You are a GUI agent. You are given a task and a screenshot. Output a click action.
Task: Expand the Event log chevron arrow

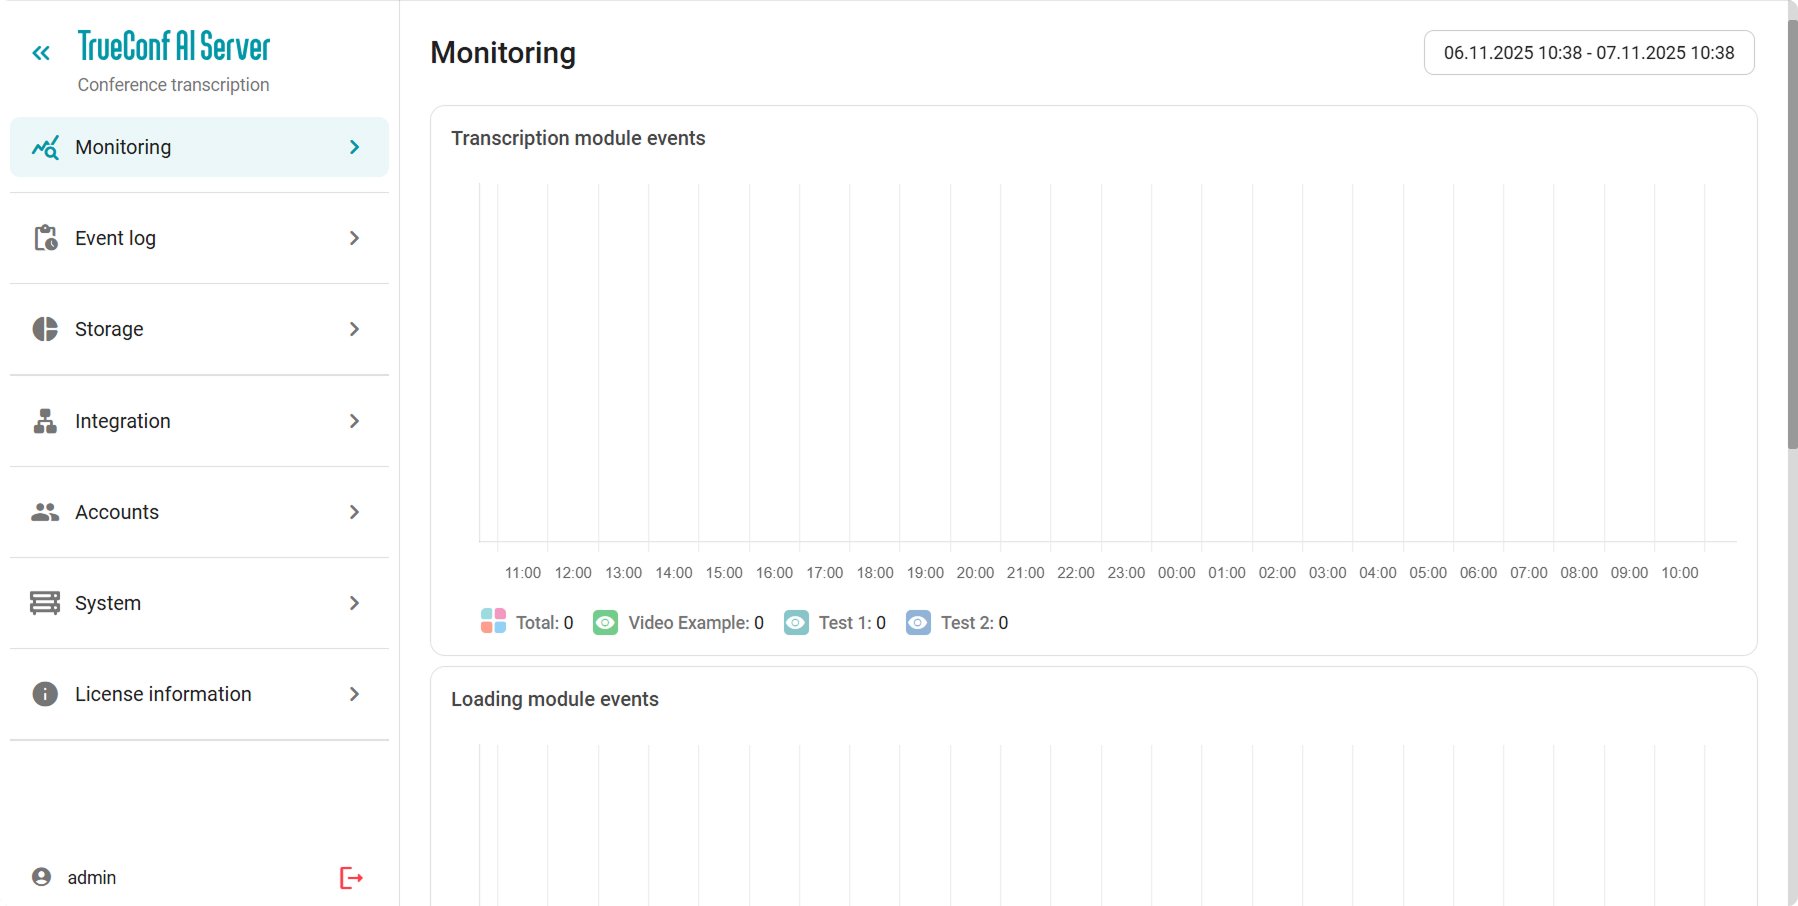coord(354,238)
